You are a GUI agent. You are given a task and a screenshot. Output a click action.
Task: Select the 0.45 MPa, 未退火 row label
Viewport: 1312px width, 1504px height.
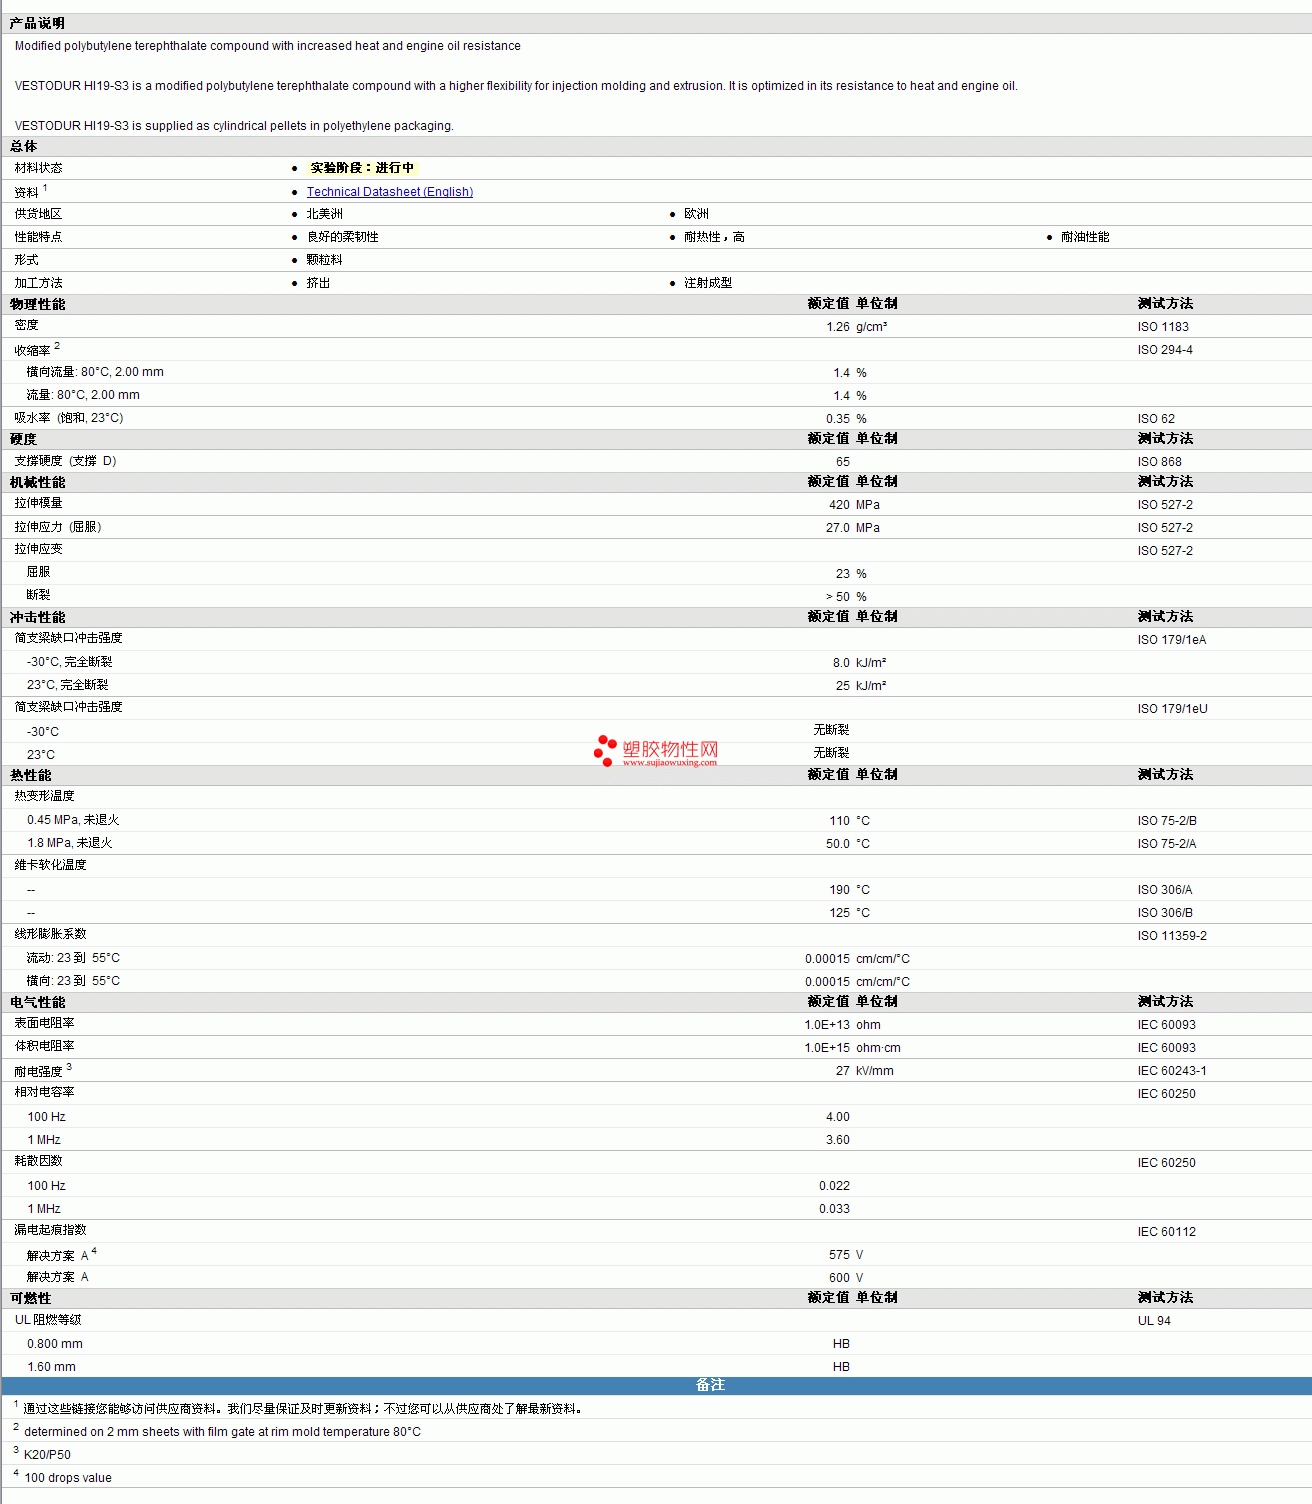coord(73,820)
